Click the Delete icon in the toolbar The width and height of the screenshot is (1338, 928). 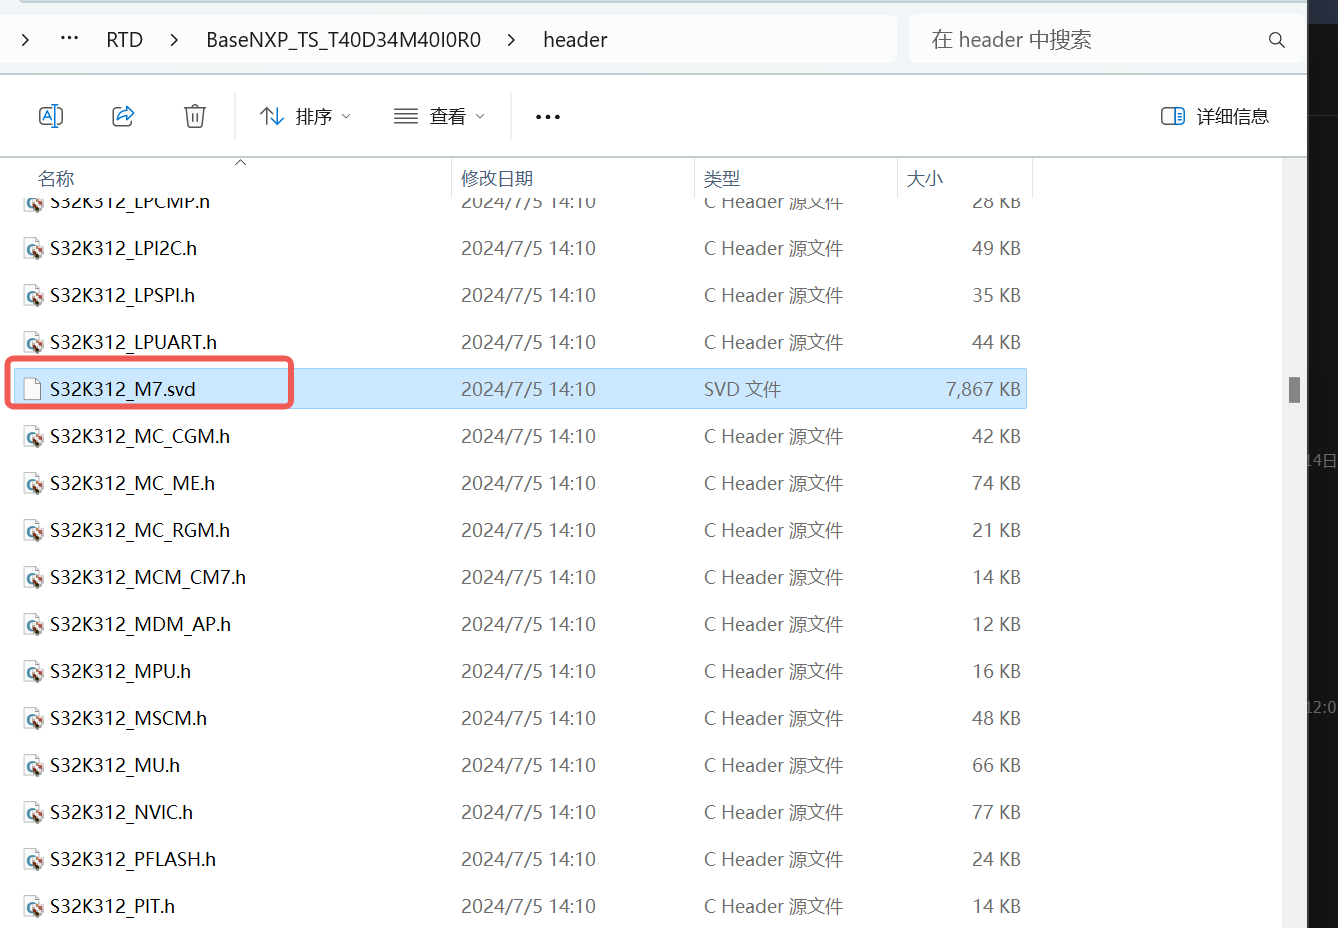pyautogui.click(x=194, y=115)
